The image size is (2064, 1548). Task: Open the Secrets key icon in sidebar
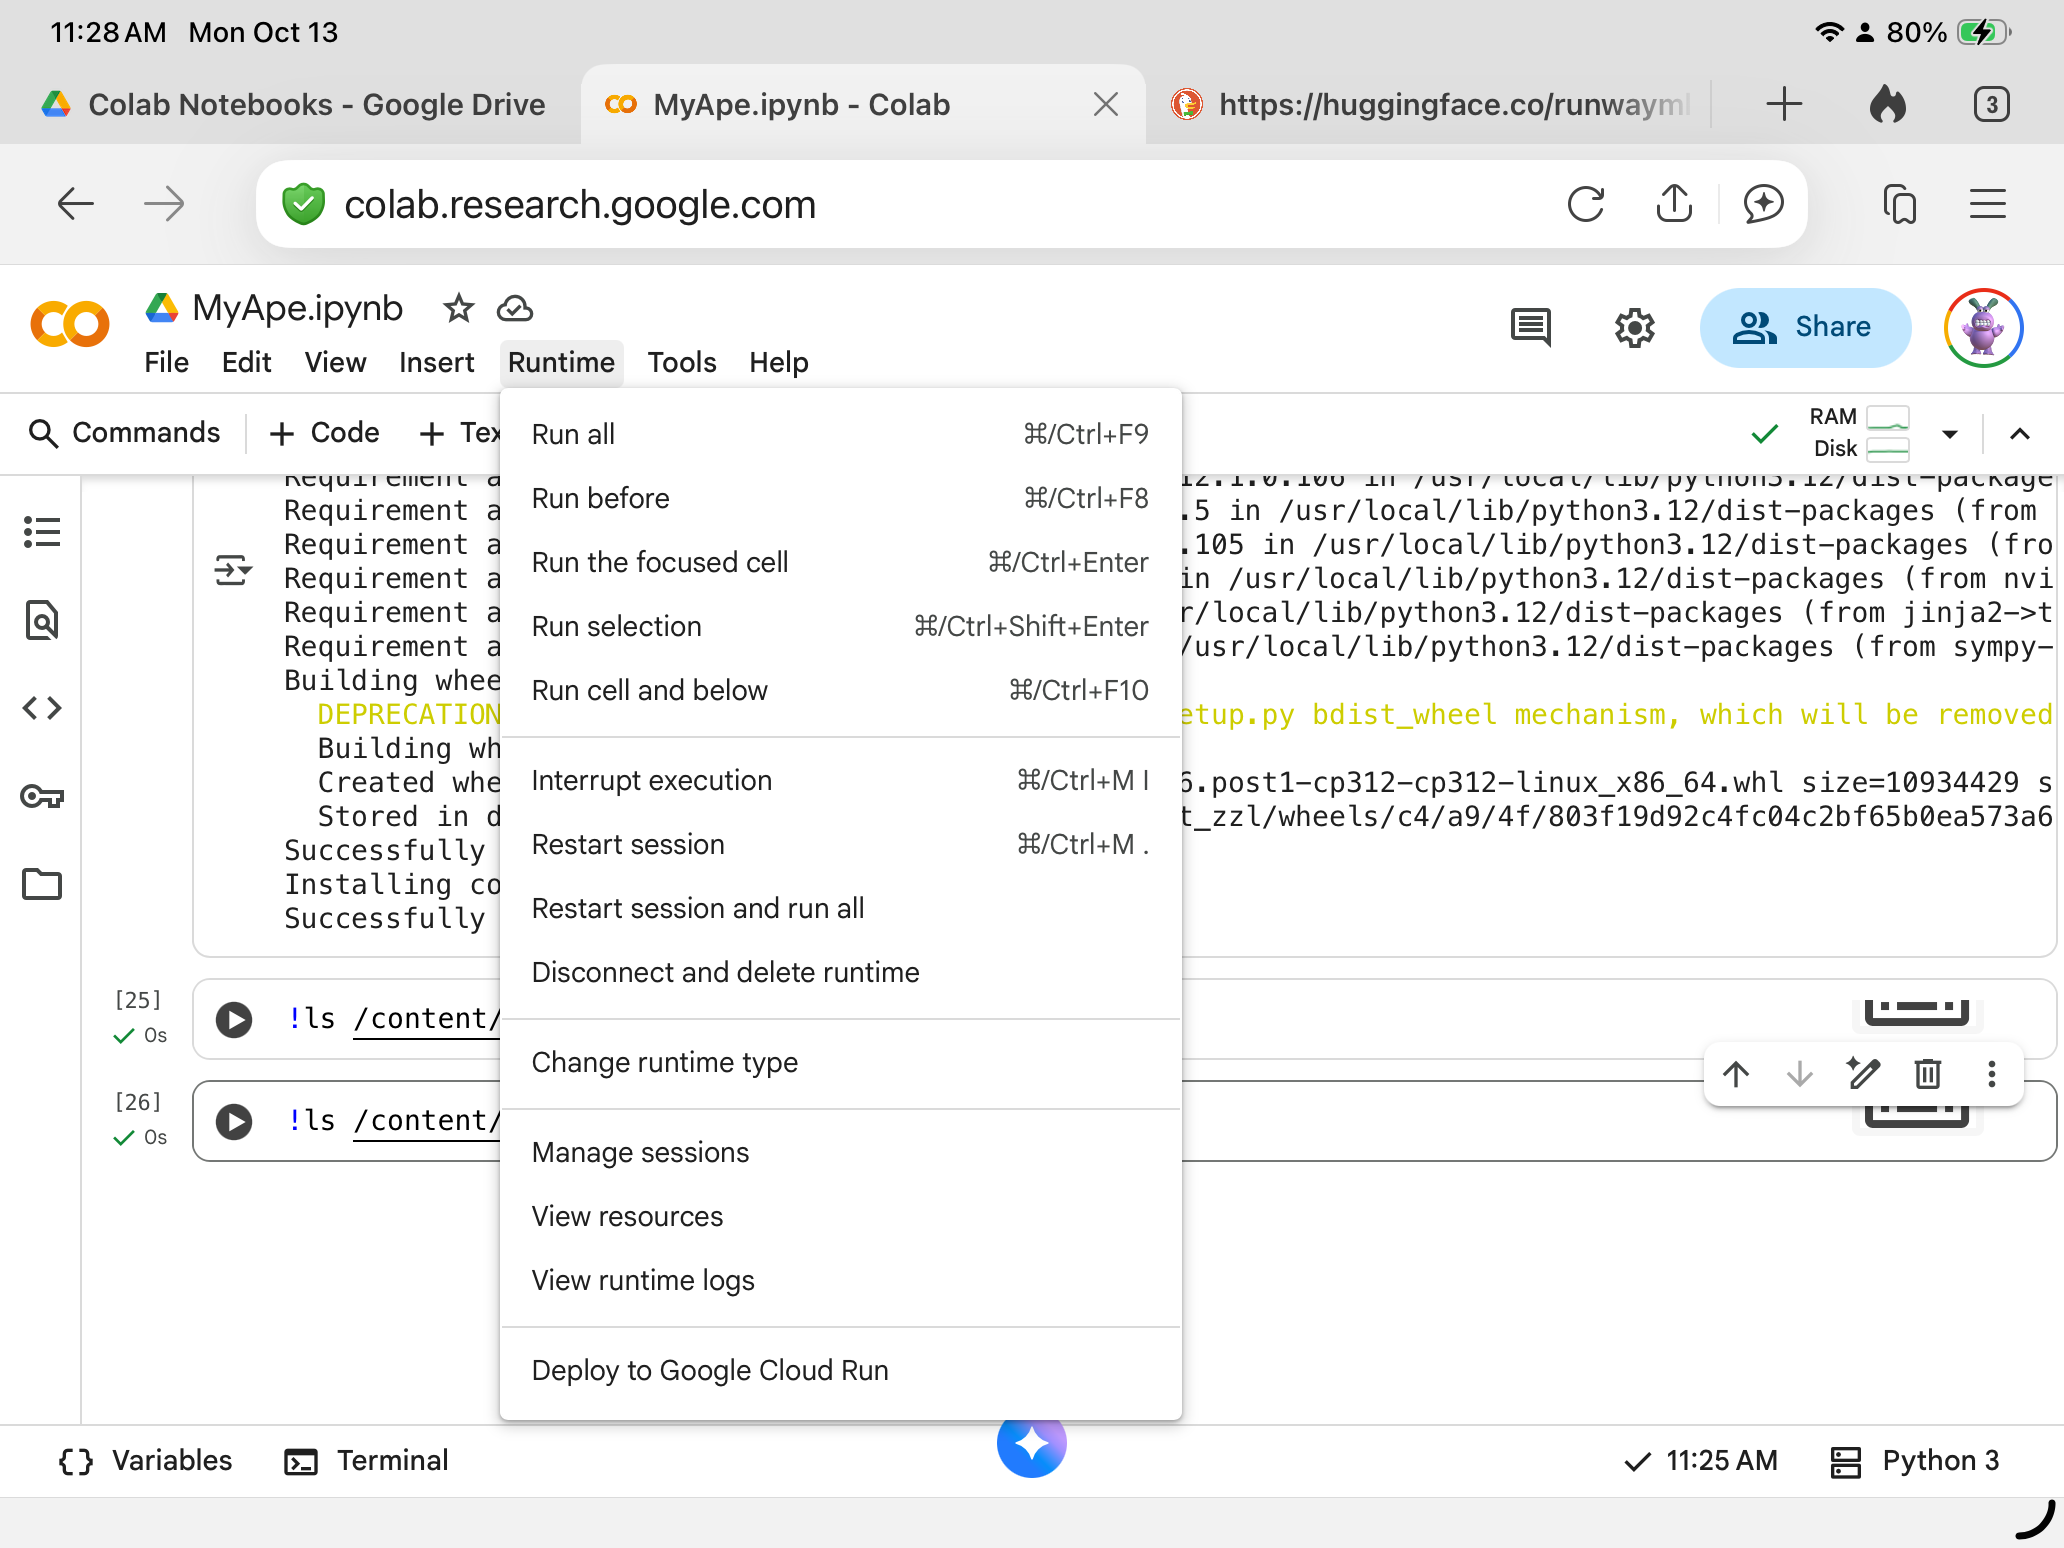tap(42, 796)
